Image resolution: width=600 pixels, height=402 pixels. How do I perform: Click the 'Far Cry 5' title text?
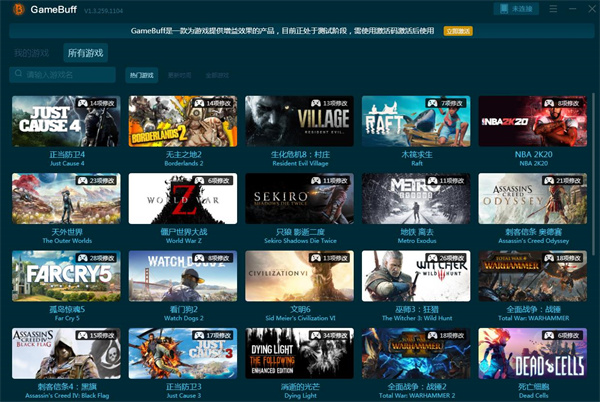(x=67, y=318)
